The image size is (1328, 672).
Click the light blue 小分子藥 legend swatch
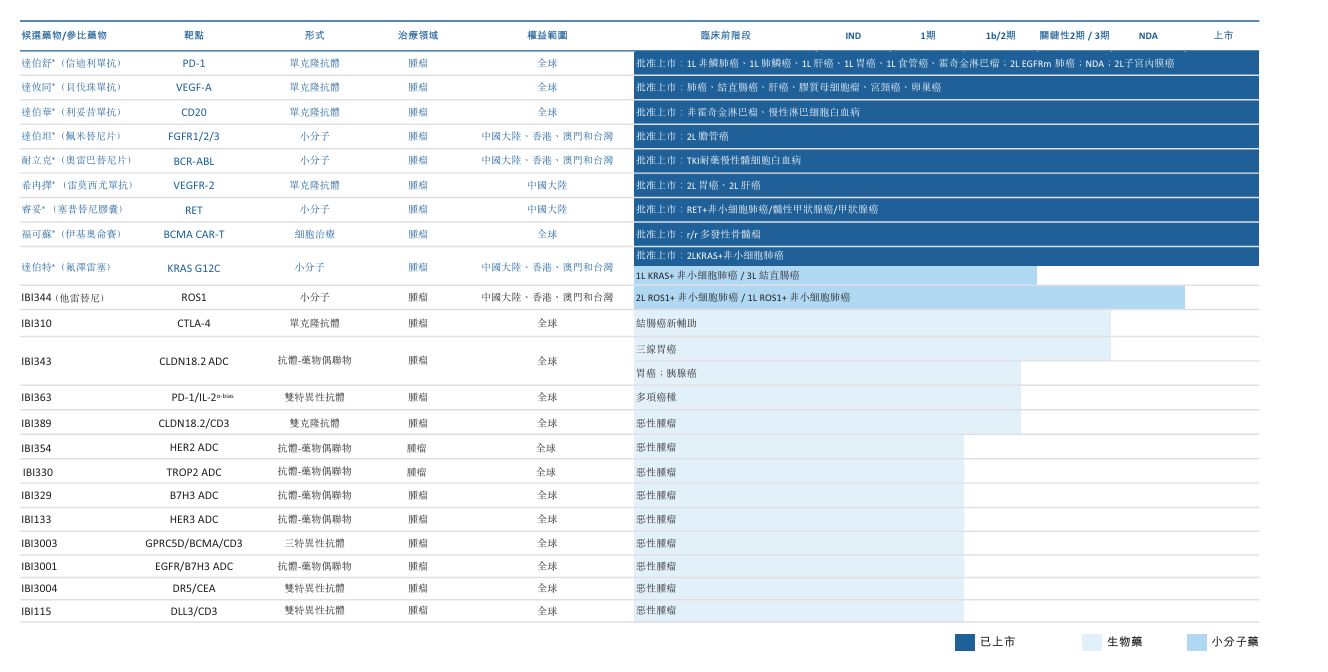click(1197, 642)
